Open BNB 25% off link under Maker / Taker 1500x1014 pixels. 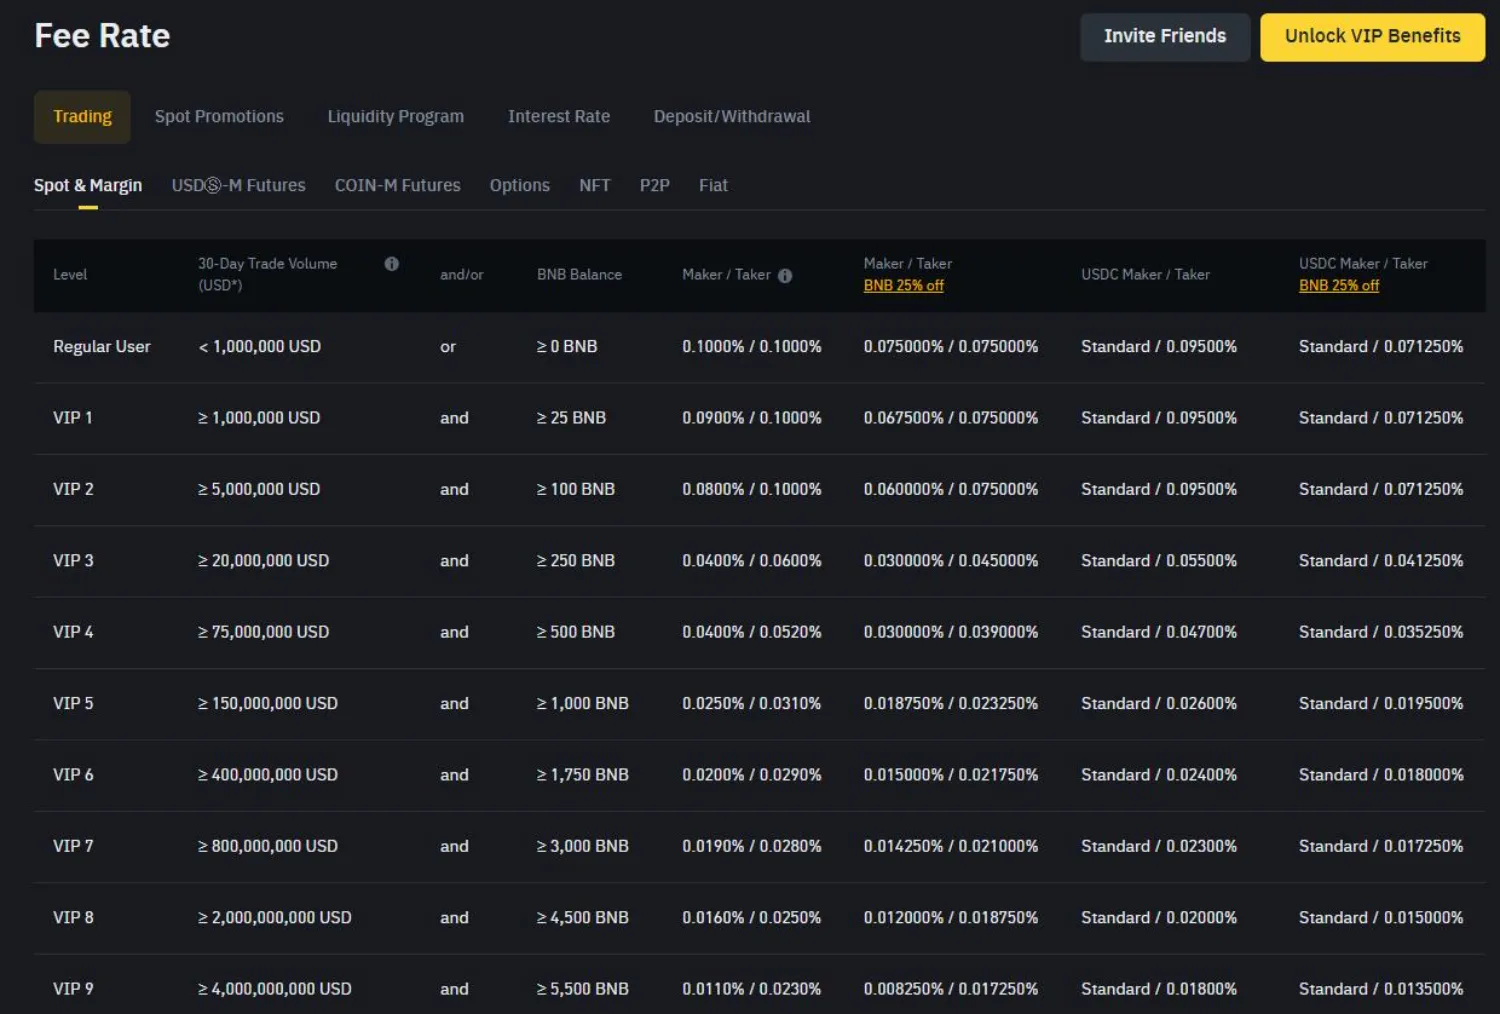point(903,286)
